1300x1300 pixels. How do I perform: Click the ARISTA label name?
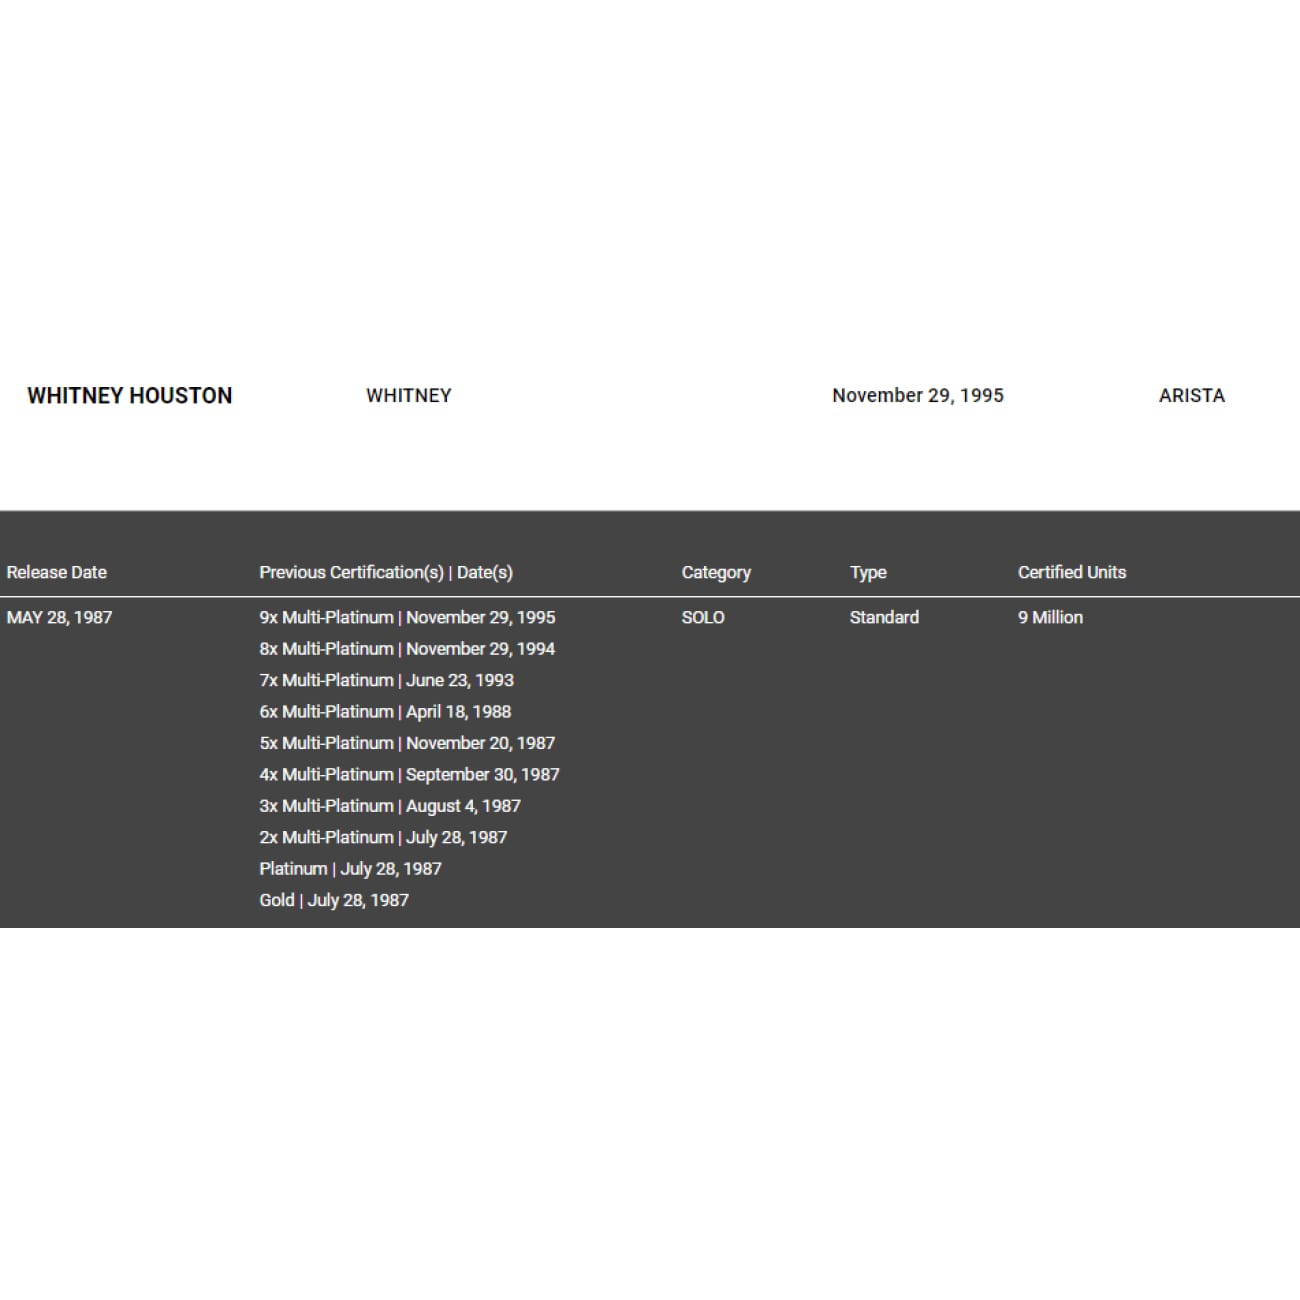coord(1192,396)
